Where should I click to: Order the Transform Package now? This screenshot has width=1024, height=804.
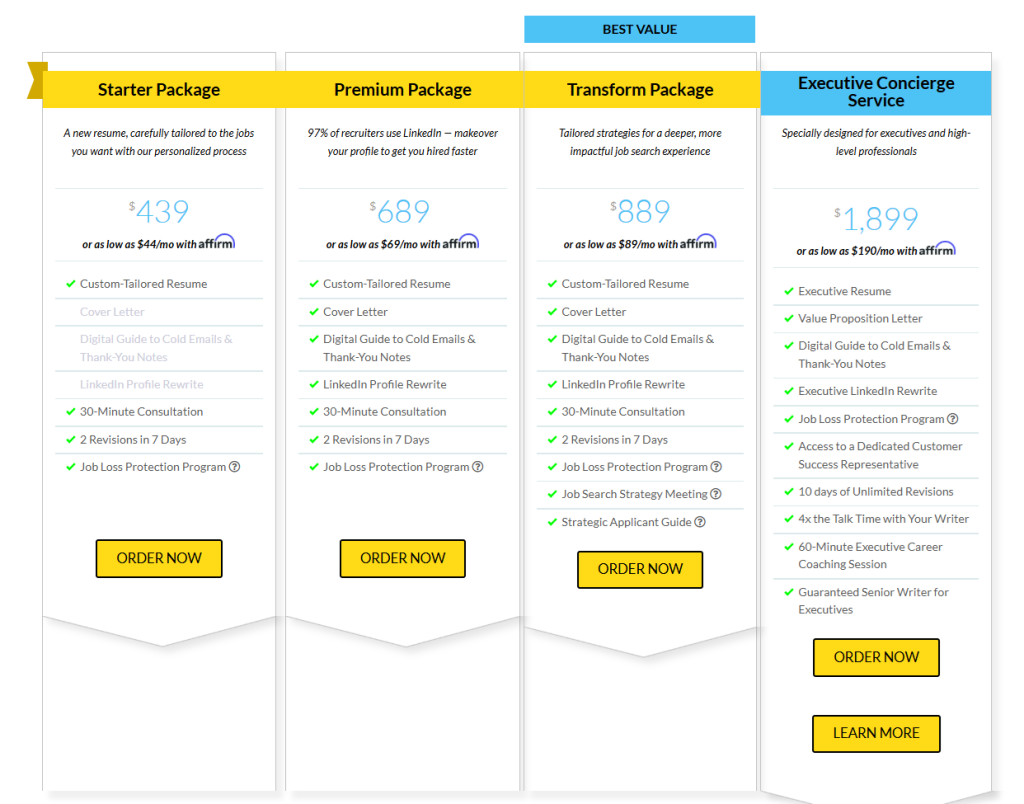pos(640,569)
